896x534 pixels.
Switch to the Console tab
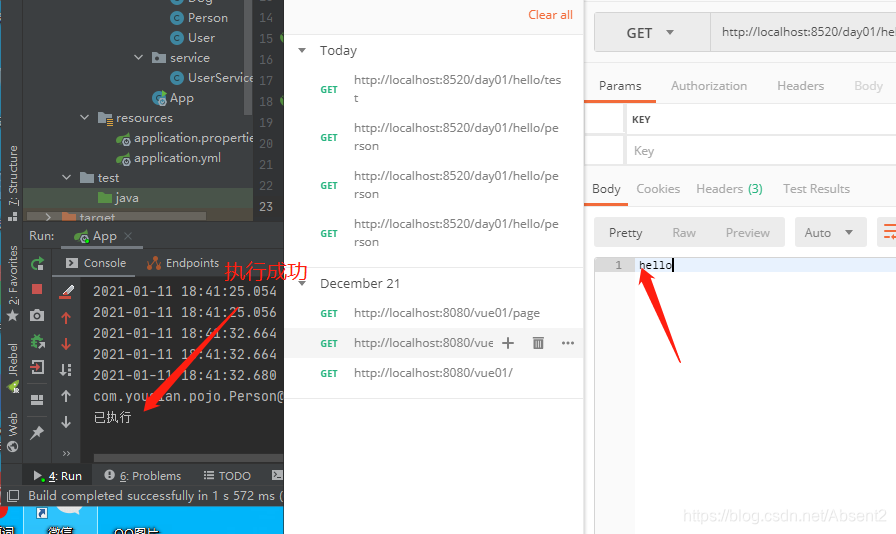95,263
